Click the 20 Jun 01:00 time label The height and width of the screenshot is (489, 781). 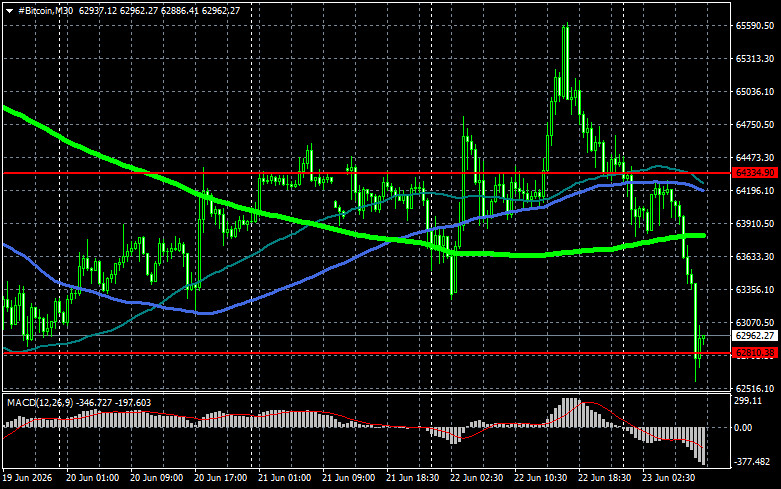93,478
